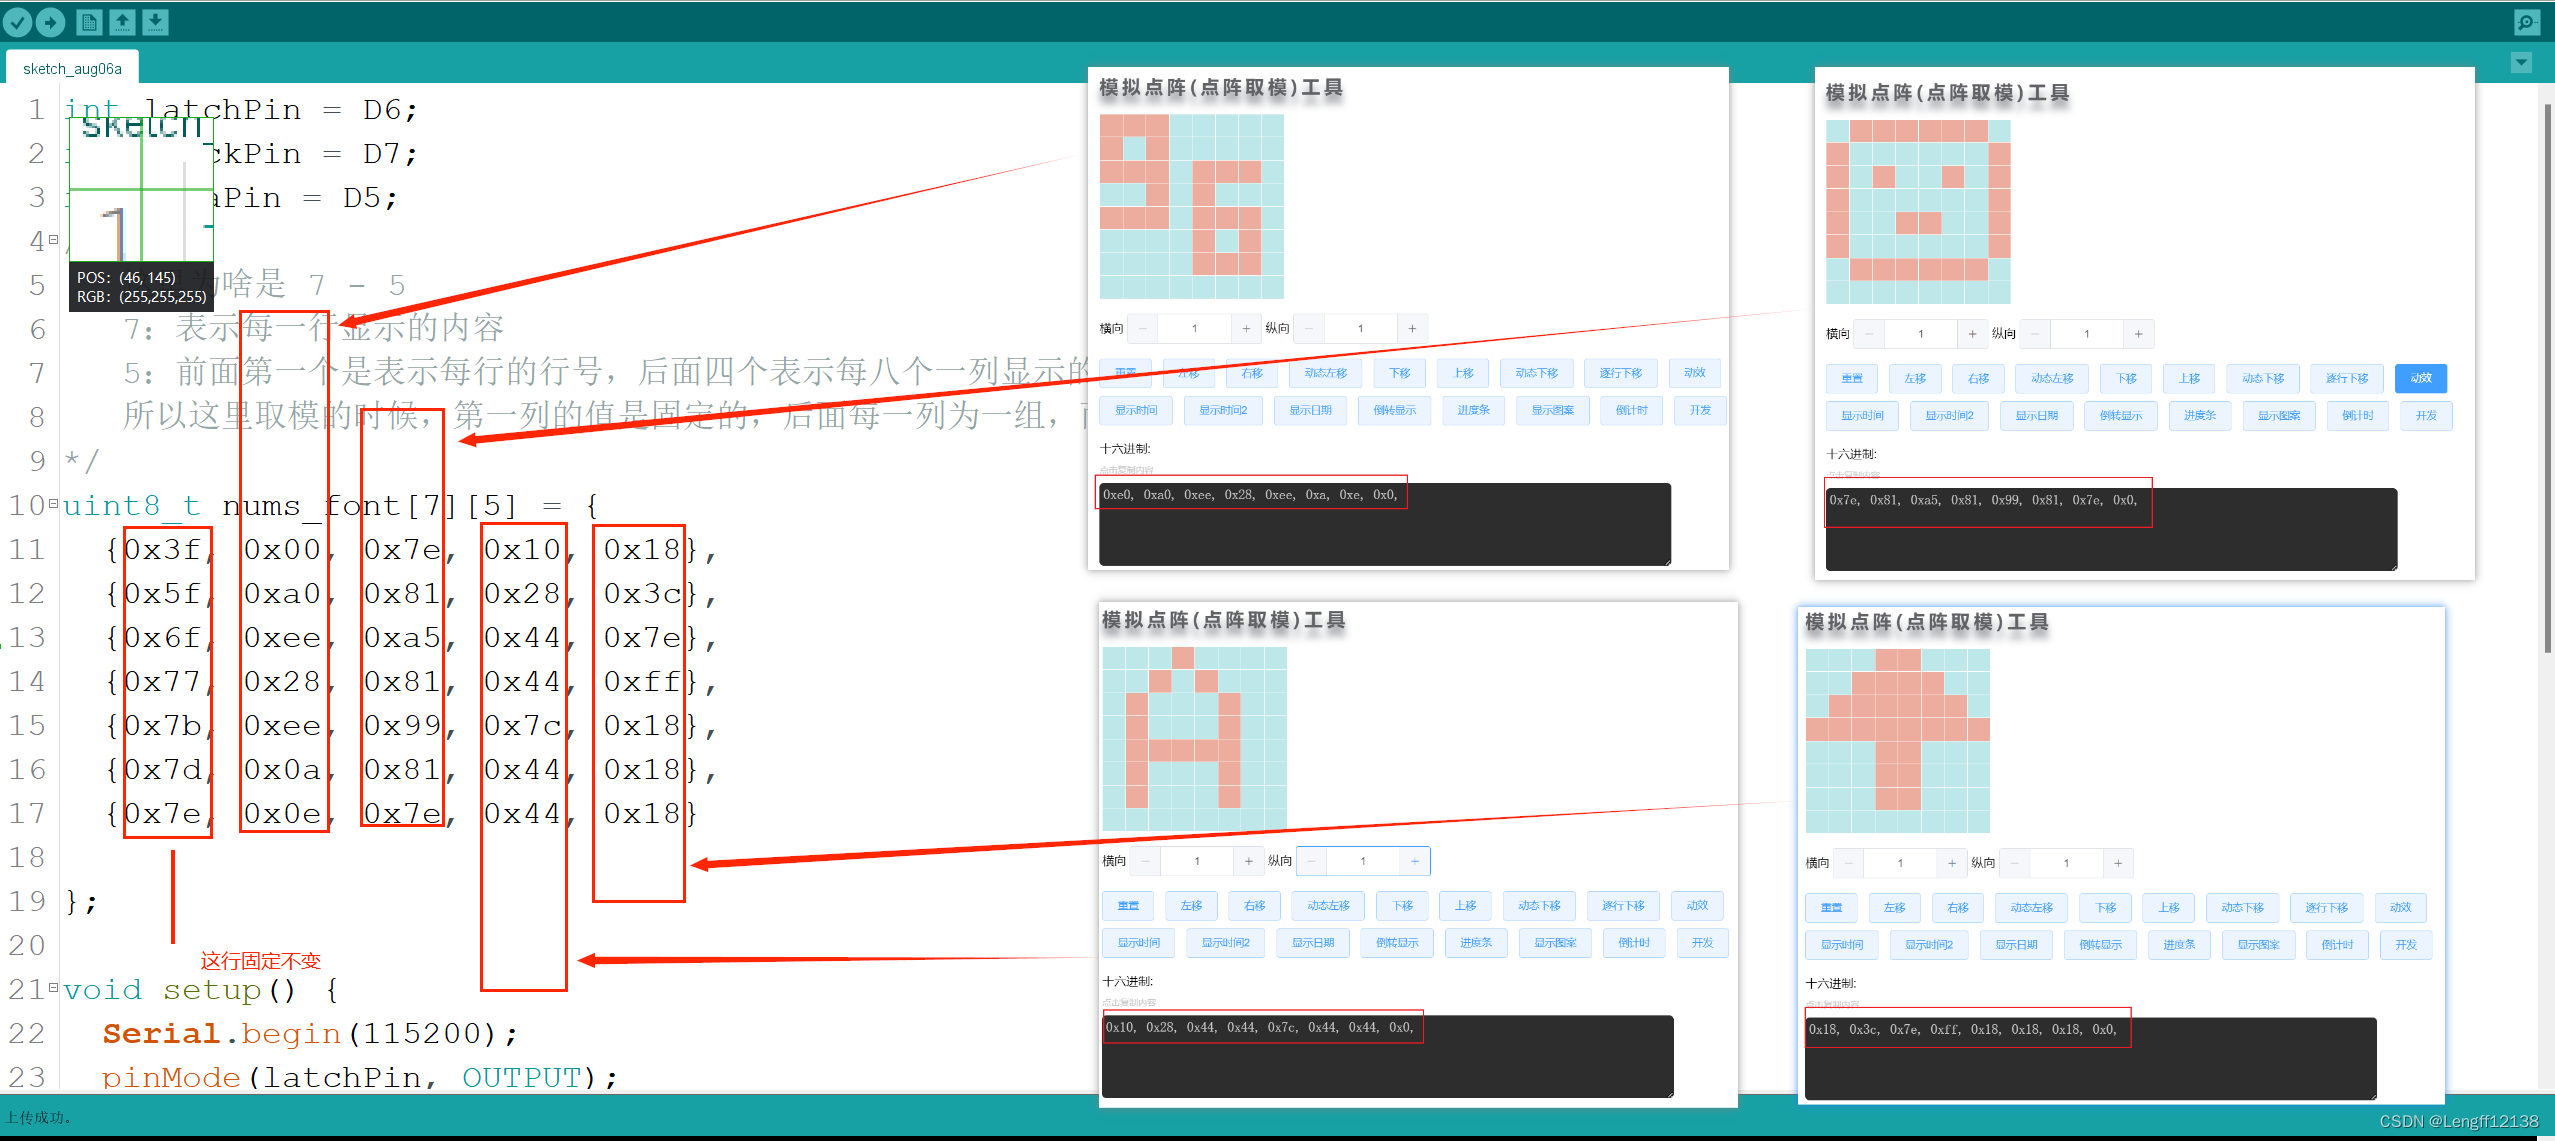
Task: Click 倒计时 in the smiley-face panel
Action: click(x=2357, y=415)
